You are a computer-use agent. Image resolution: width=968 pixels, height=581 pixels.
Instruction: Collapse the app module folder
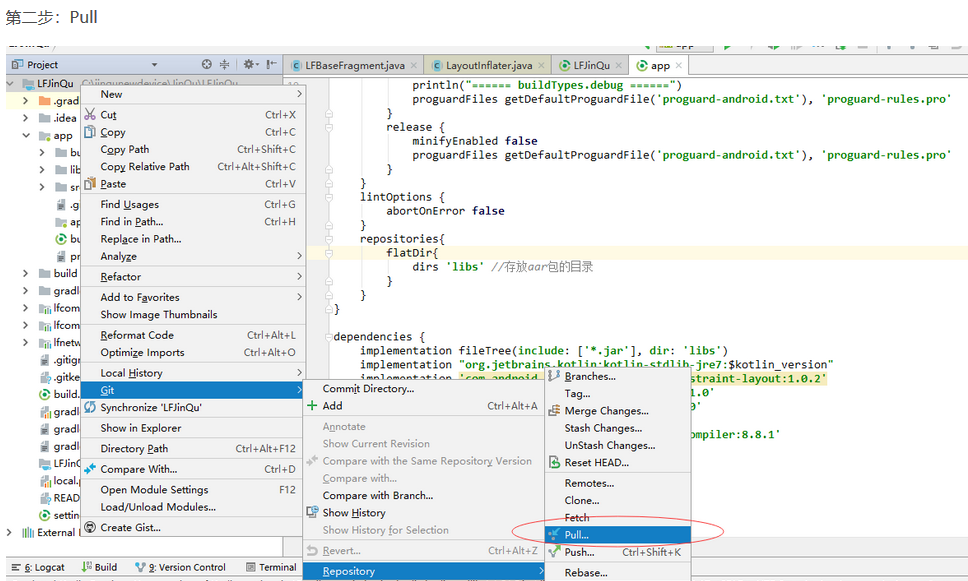pyautogui.click(x=26, y=135)
